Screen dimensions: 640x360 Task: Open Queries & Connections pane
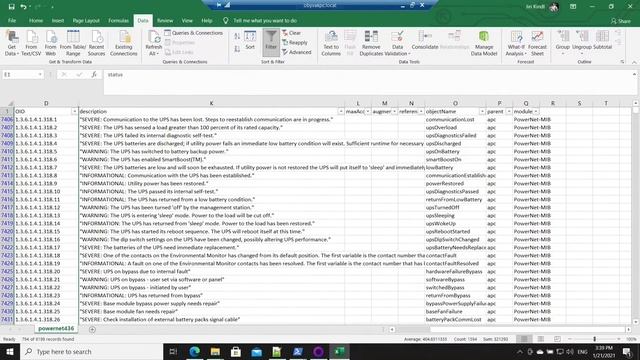(193, 33)
